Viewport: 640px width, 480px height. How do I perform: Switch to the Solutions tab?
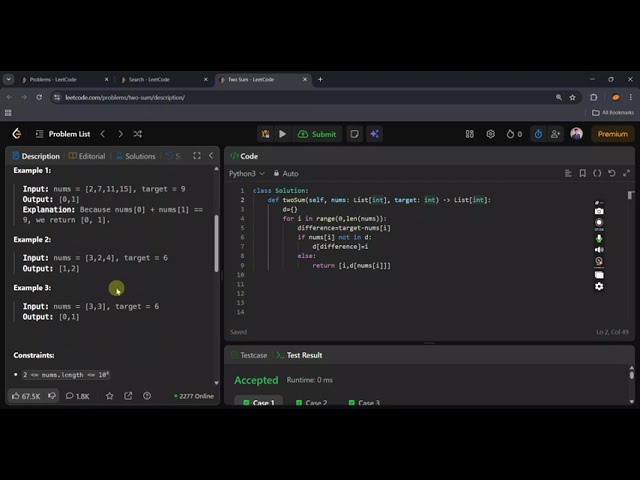(136, 156)
